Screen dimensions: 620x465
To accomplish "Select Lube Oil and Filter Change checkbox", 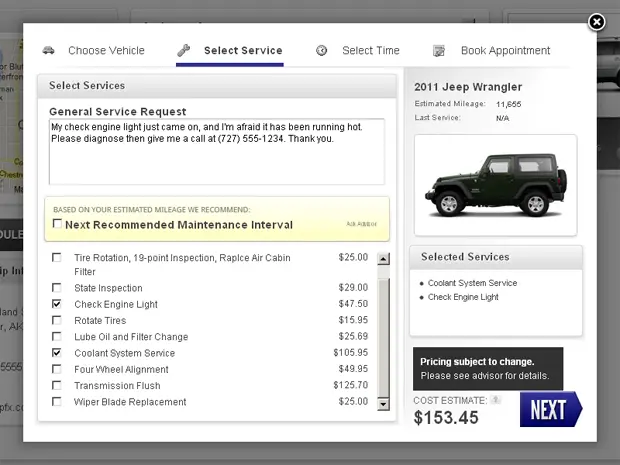I will (x=57, y=336).
